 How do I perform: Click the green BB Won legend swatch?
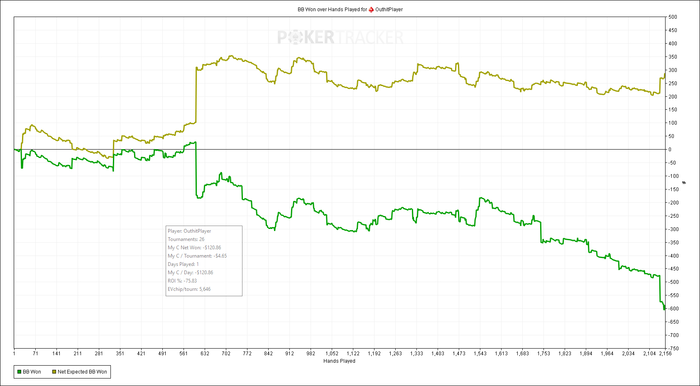click(x=19, y=372)
